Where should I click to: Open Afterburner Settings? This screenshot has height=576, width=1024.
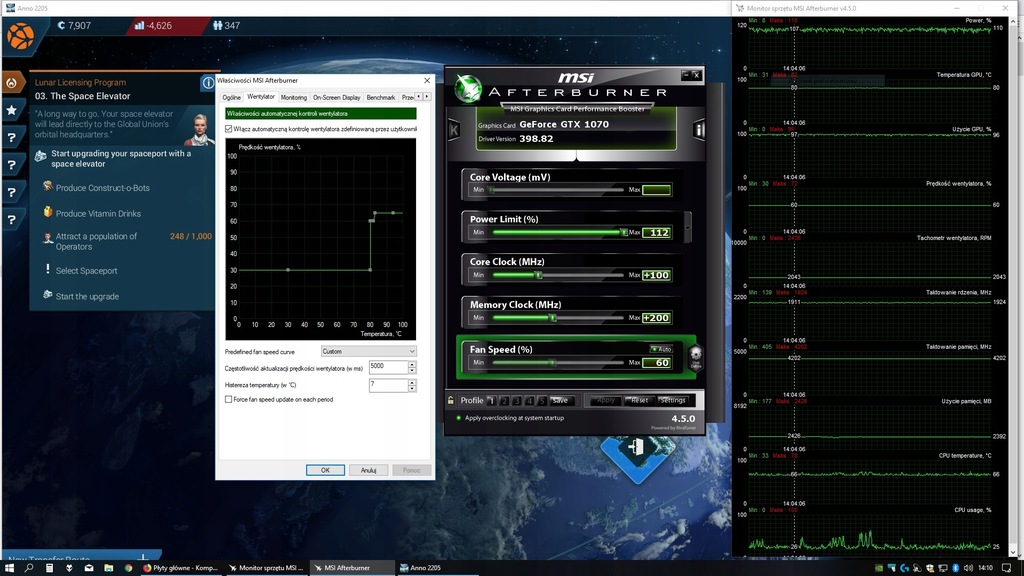pos(672,400)
